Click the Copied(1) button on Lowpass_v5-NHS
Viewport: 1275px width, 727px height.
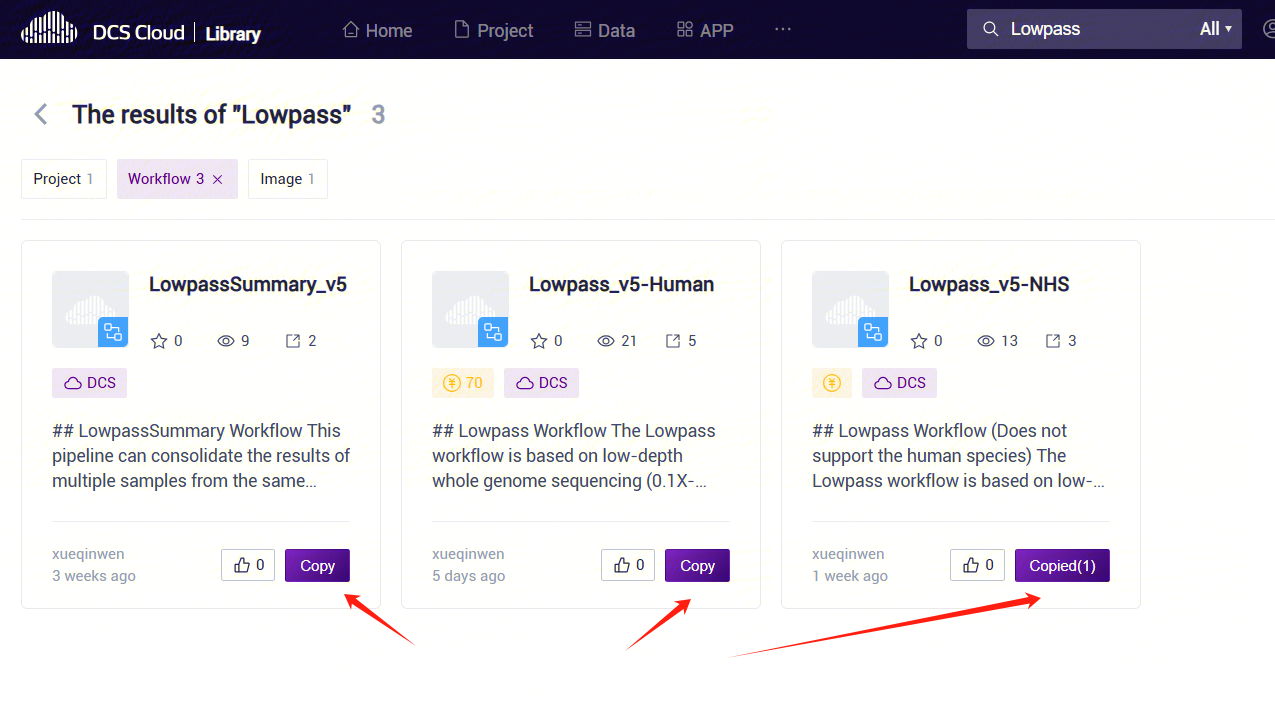(1062, 565)
